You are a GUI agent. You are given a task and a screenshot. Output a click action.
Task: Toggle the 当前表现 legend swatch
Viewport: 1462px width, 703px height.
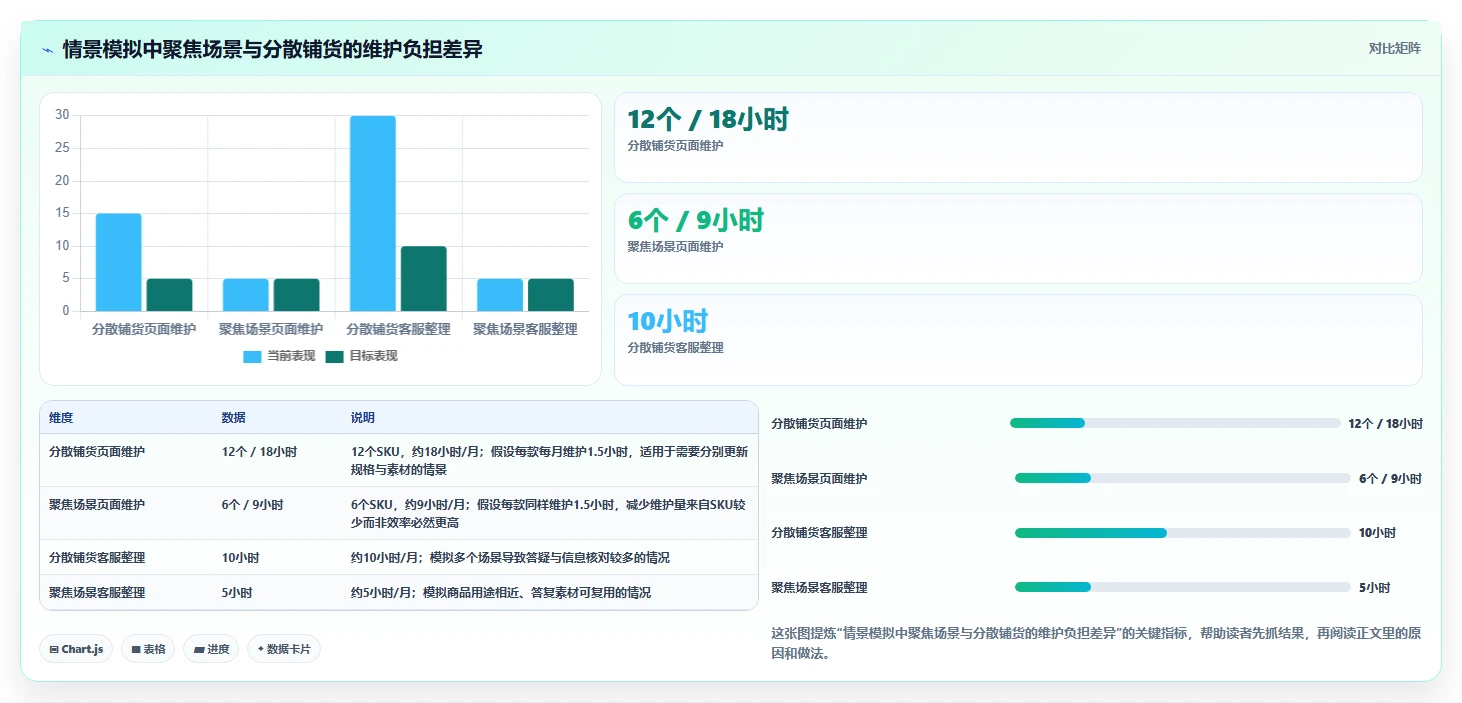point(253,356)
